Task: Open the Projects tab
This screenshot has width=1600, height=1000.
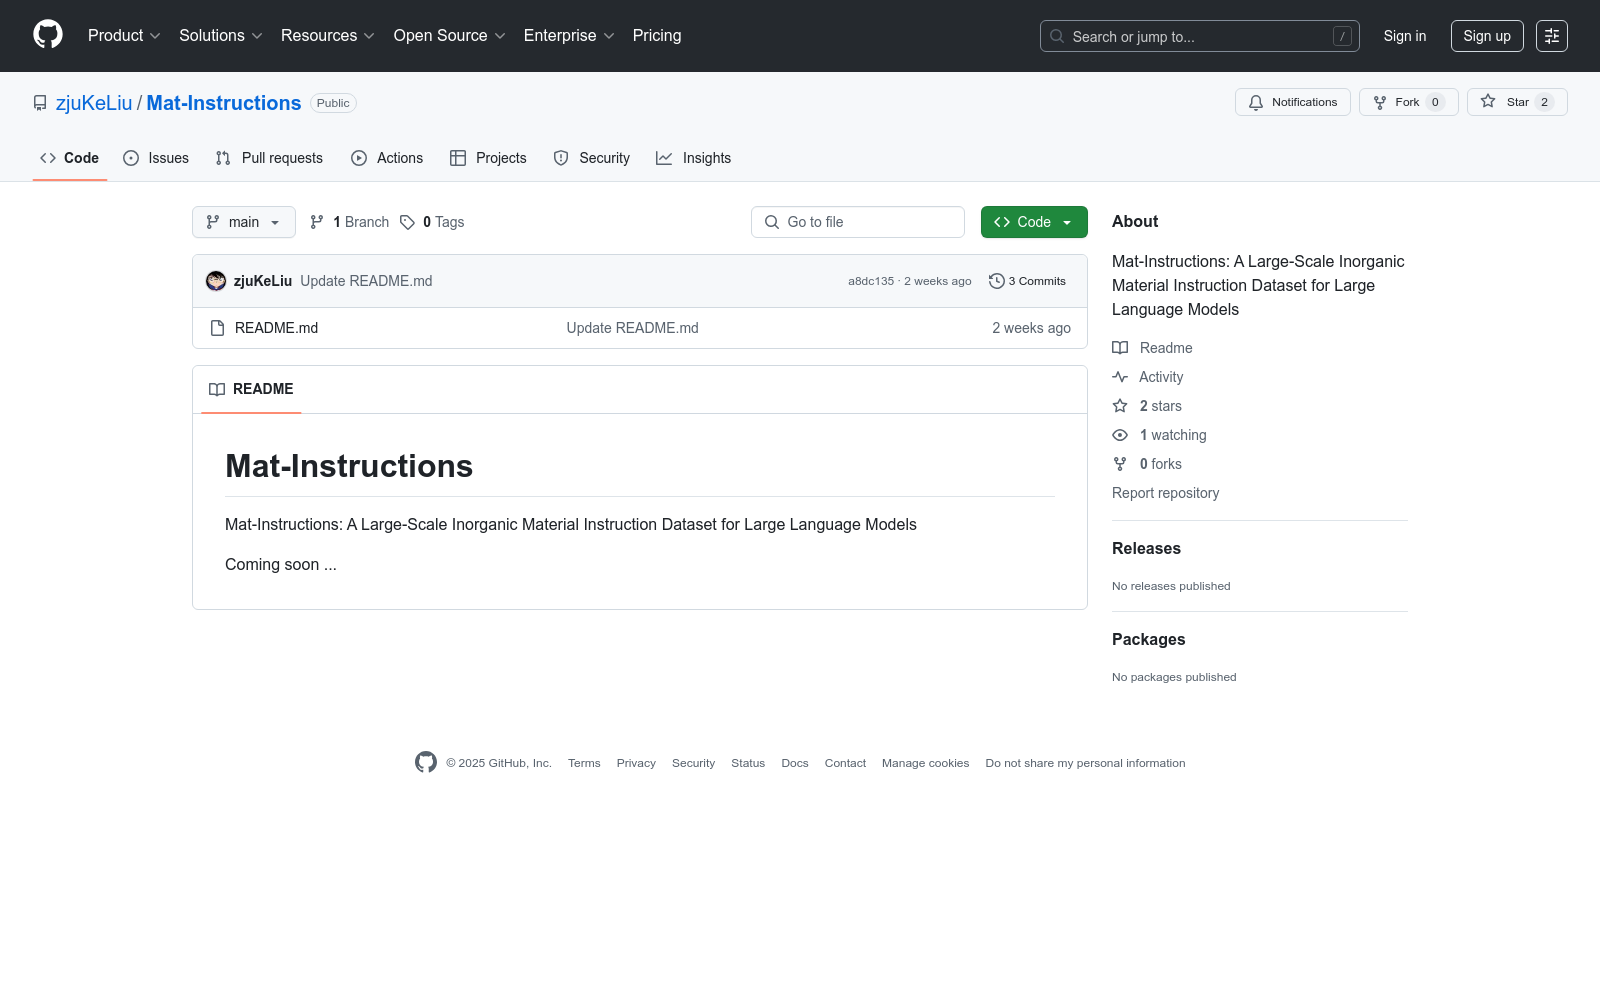Action: click(488, 158)
